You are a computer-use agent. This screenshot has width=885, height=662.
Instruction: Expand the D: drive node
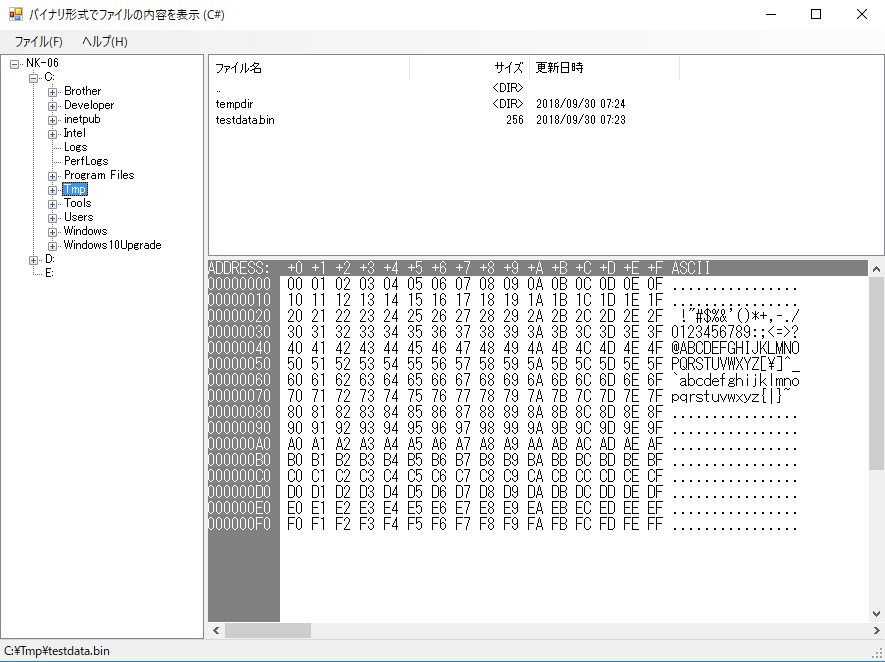click(x=34, y=260)
